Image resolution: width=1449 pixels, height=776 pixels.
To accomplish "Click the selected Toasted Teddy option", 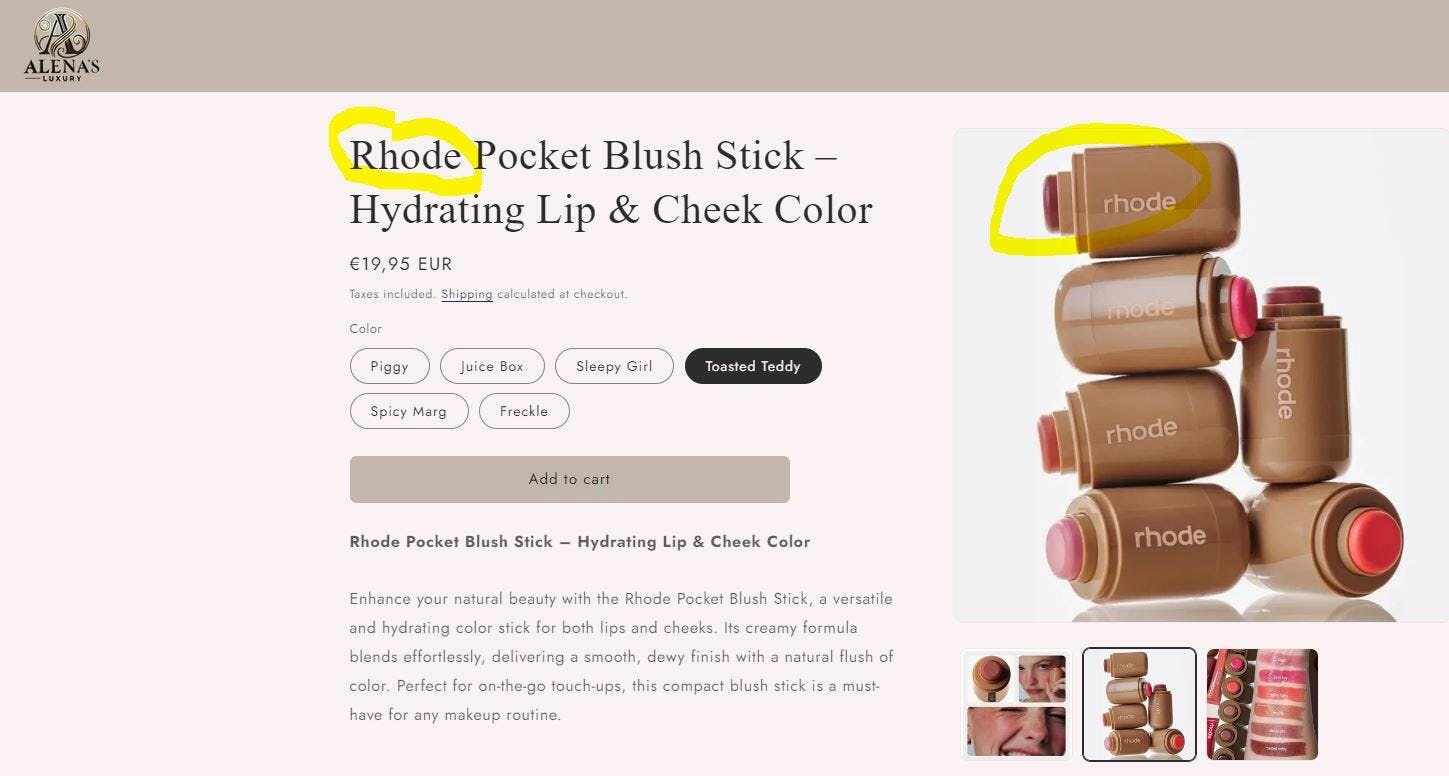I will pyautogui.click(x=753, y=366).
